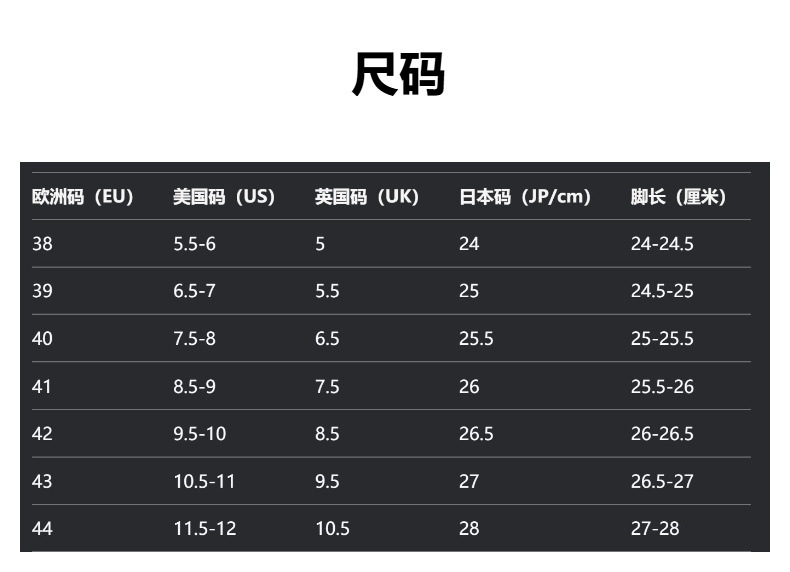This screenshot has height=572, width=790.
Task: Select the 美国码 (US) column header
Action: 223,197
